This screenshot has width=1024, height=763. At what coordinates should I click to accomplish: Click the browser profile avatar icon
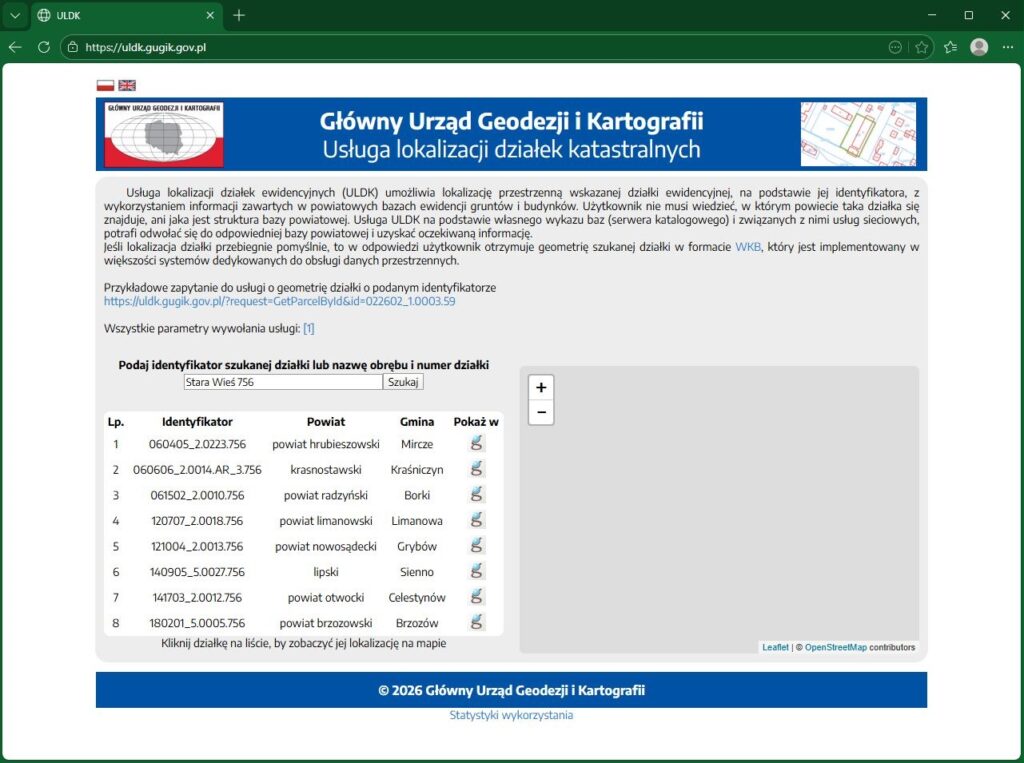(x=977, y=46)
